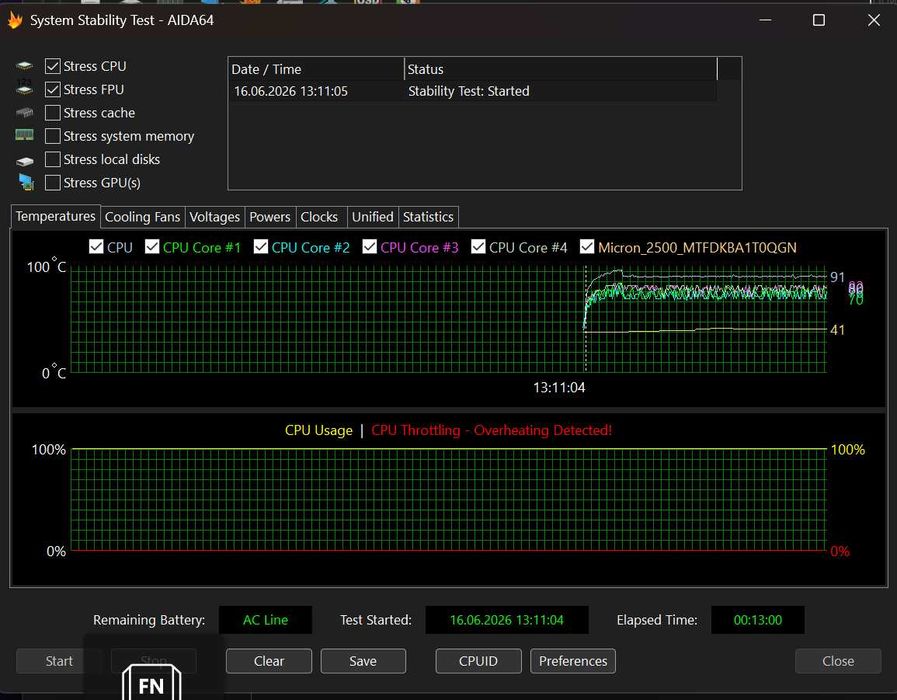Click the CPU Usage graph label

click(319, 430)
